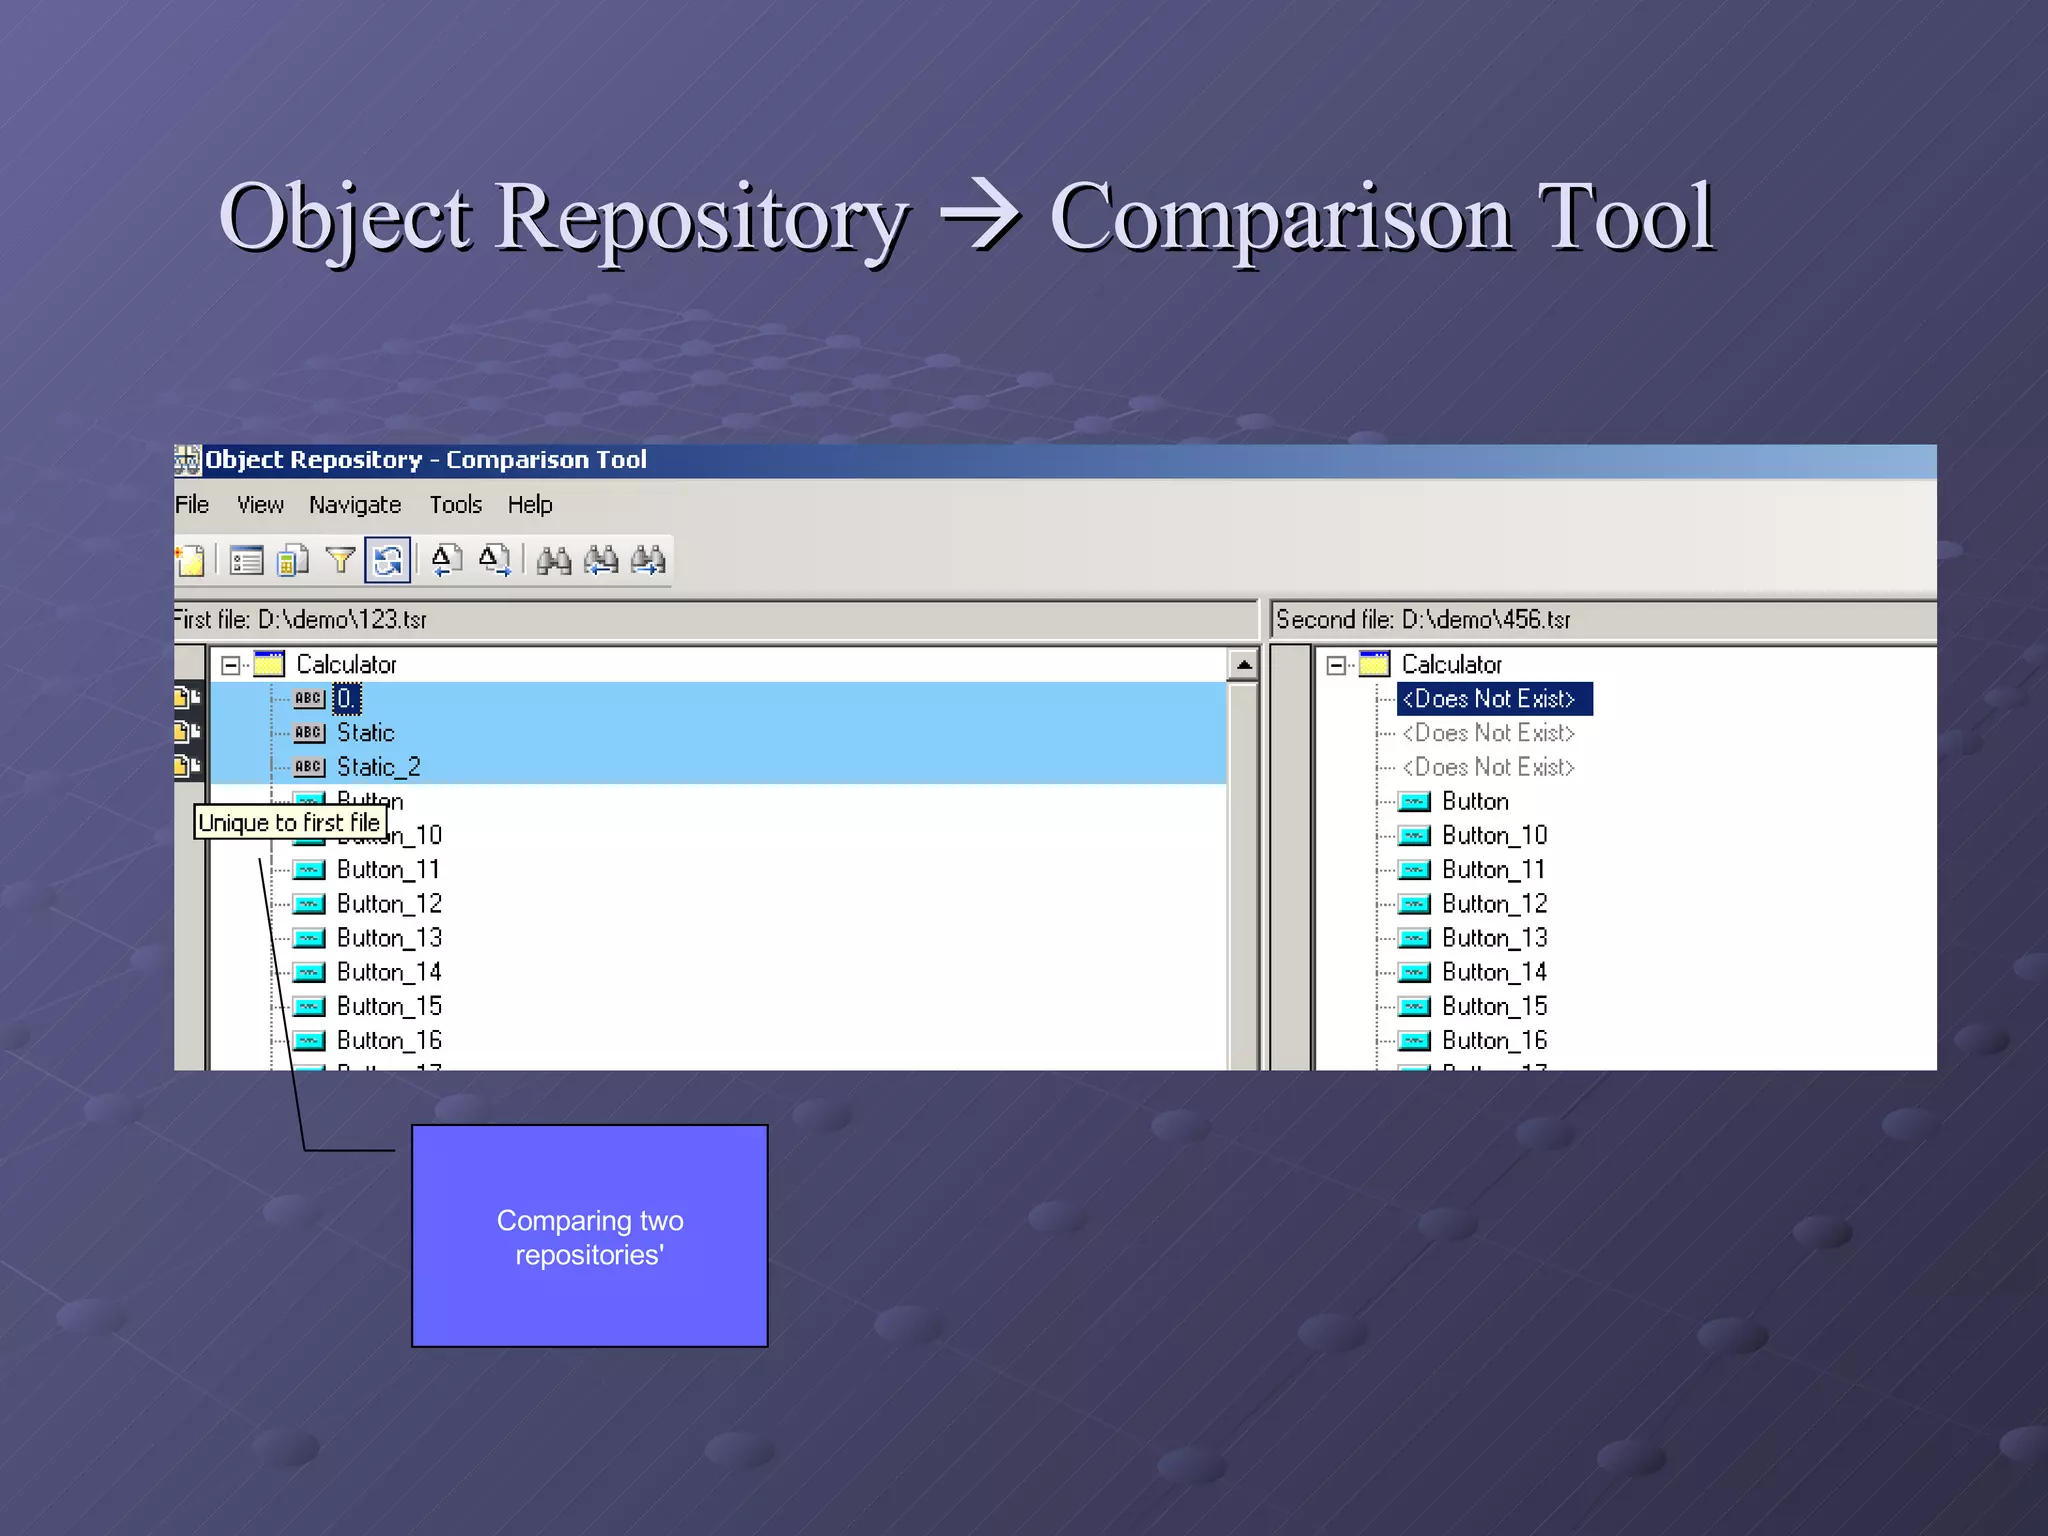Click the button icon beside Button_14 in second file
The width and height of the screenshot is (2048, 1536).
point(1414,972)
